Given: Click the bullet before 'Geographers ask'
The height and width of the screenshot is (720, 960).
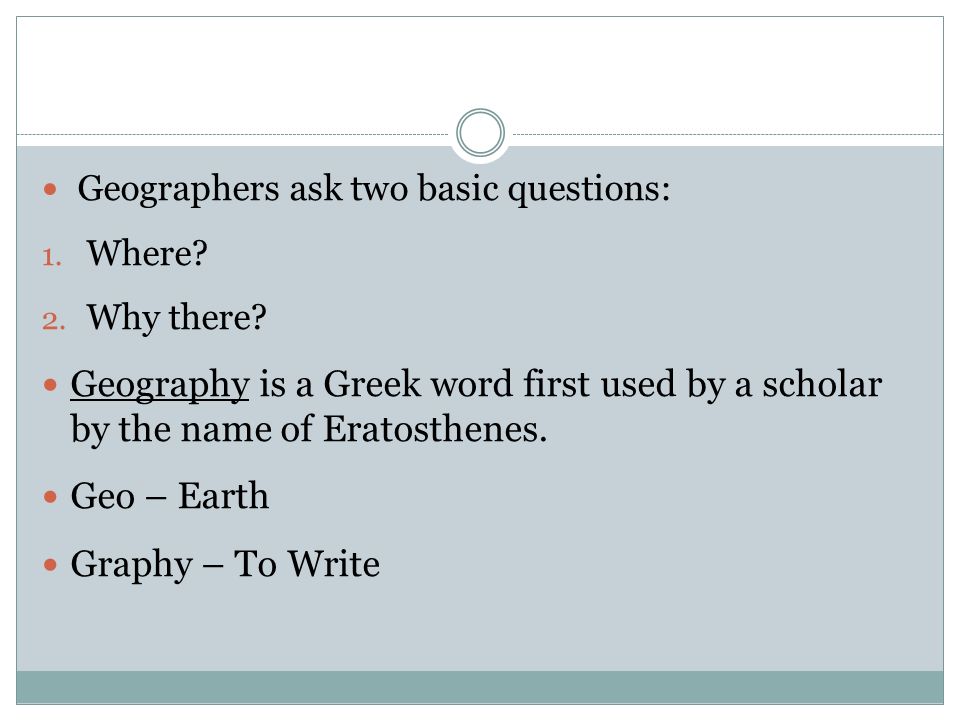Looking at the screenshot, I should pos(50,189).
